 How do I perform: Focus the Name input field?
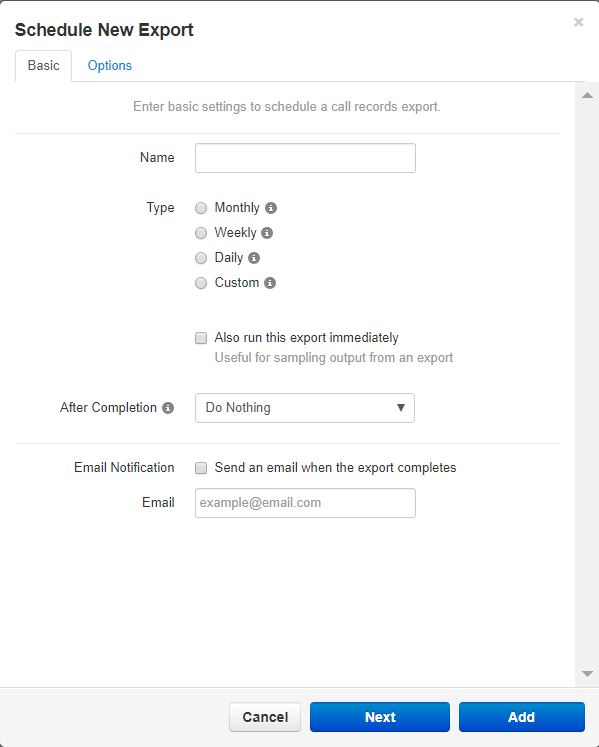tap(305, 158)
